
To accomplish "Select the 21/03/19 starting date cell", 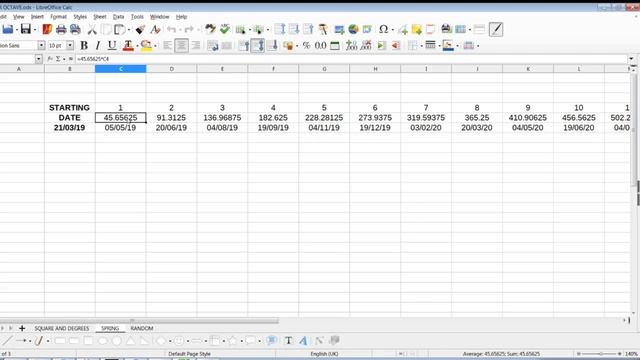I will [69, 128].
